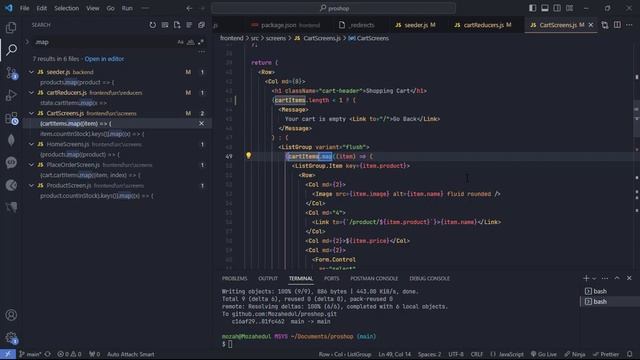Open the Accounts menu icon
The height and width of the screenshot is (360, 640).
tap(11, 315)
